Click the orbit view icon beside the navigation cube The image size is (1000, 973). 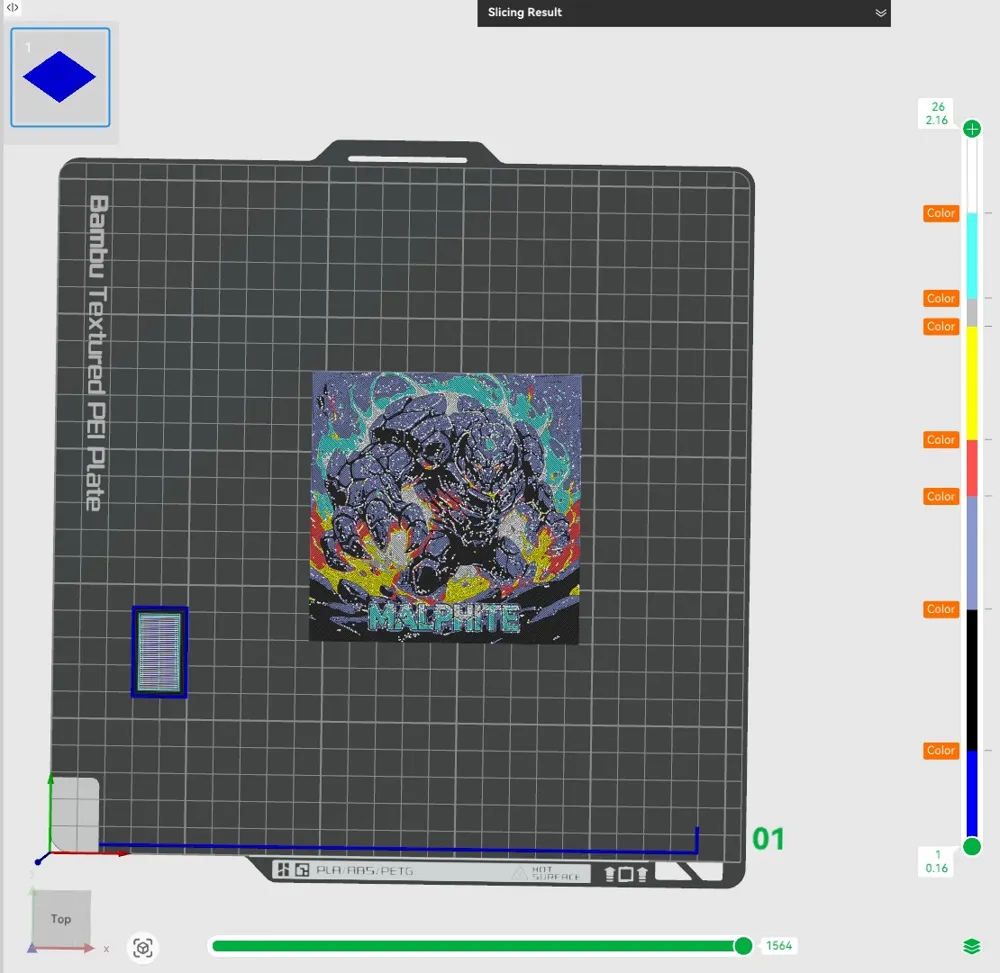click(x=143, y=947)
